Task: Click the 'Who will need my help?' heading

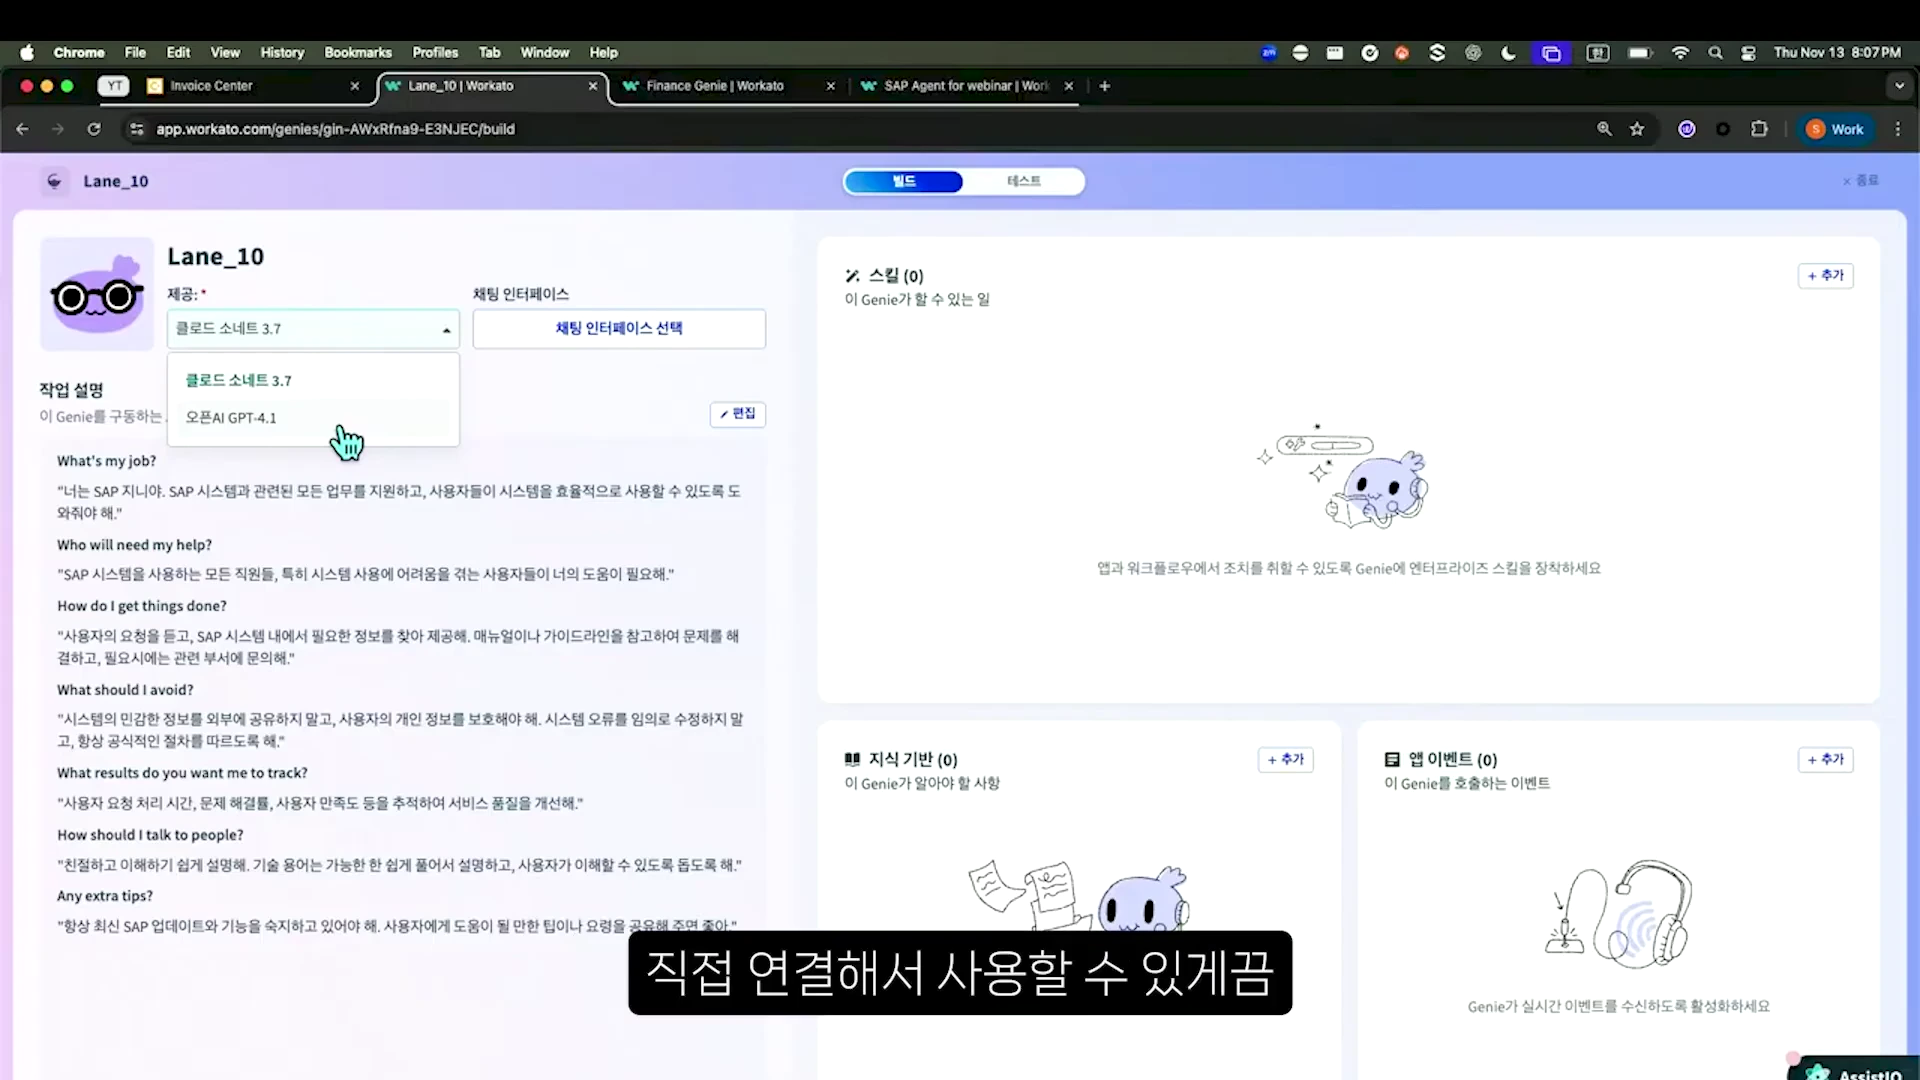Action: (x=134, y=545)
